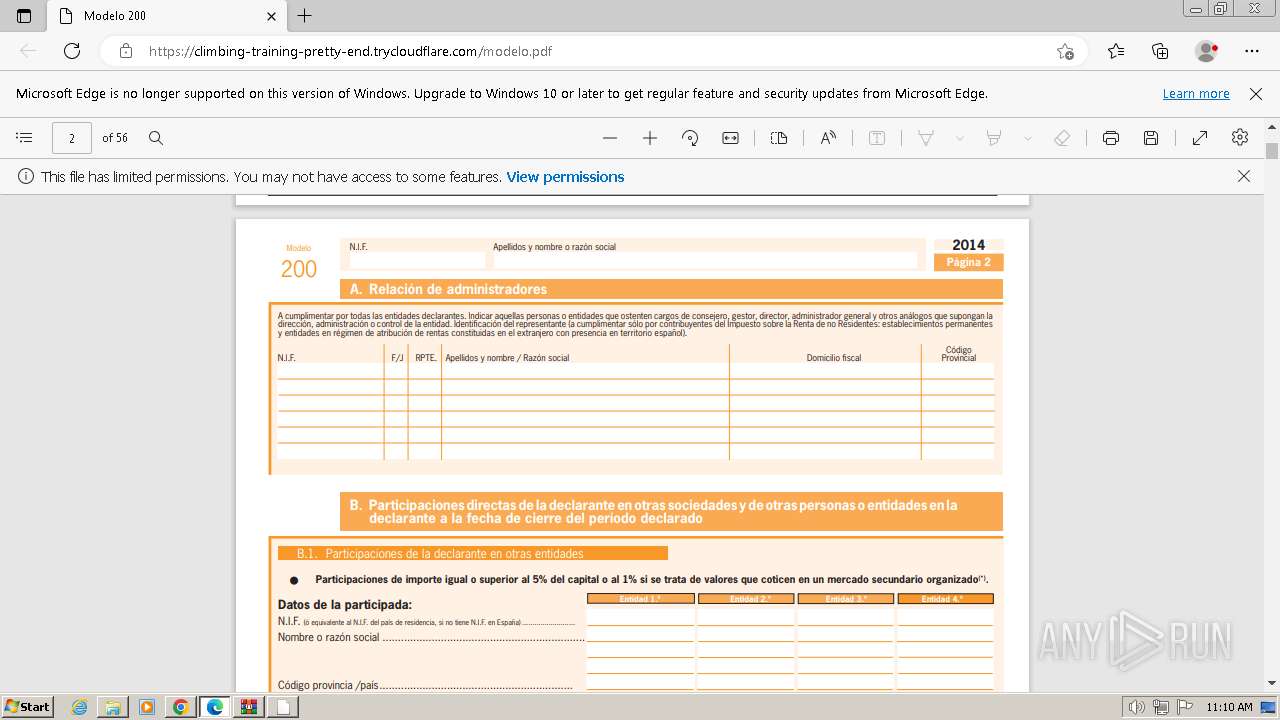Dismiss the Edge unsupported notification
1280x720 pixels.
coord(1256,94)
